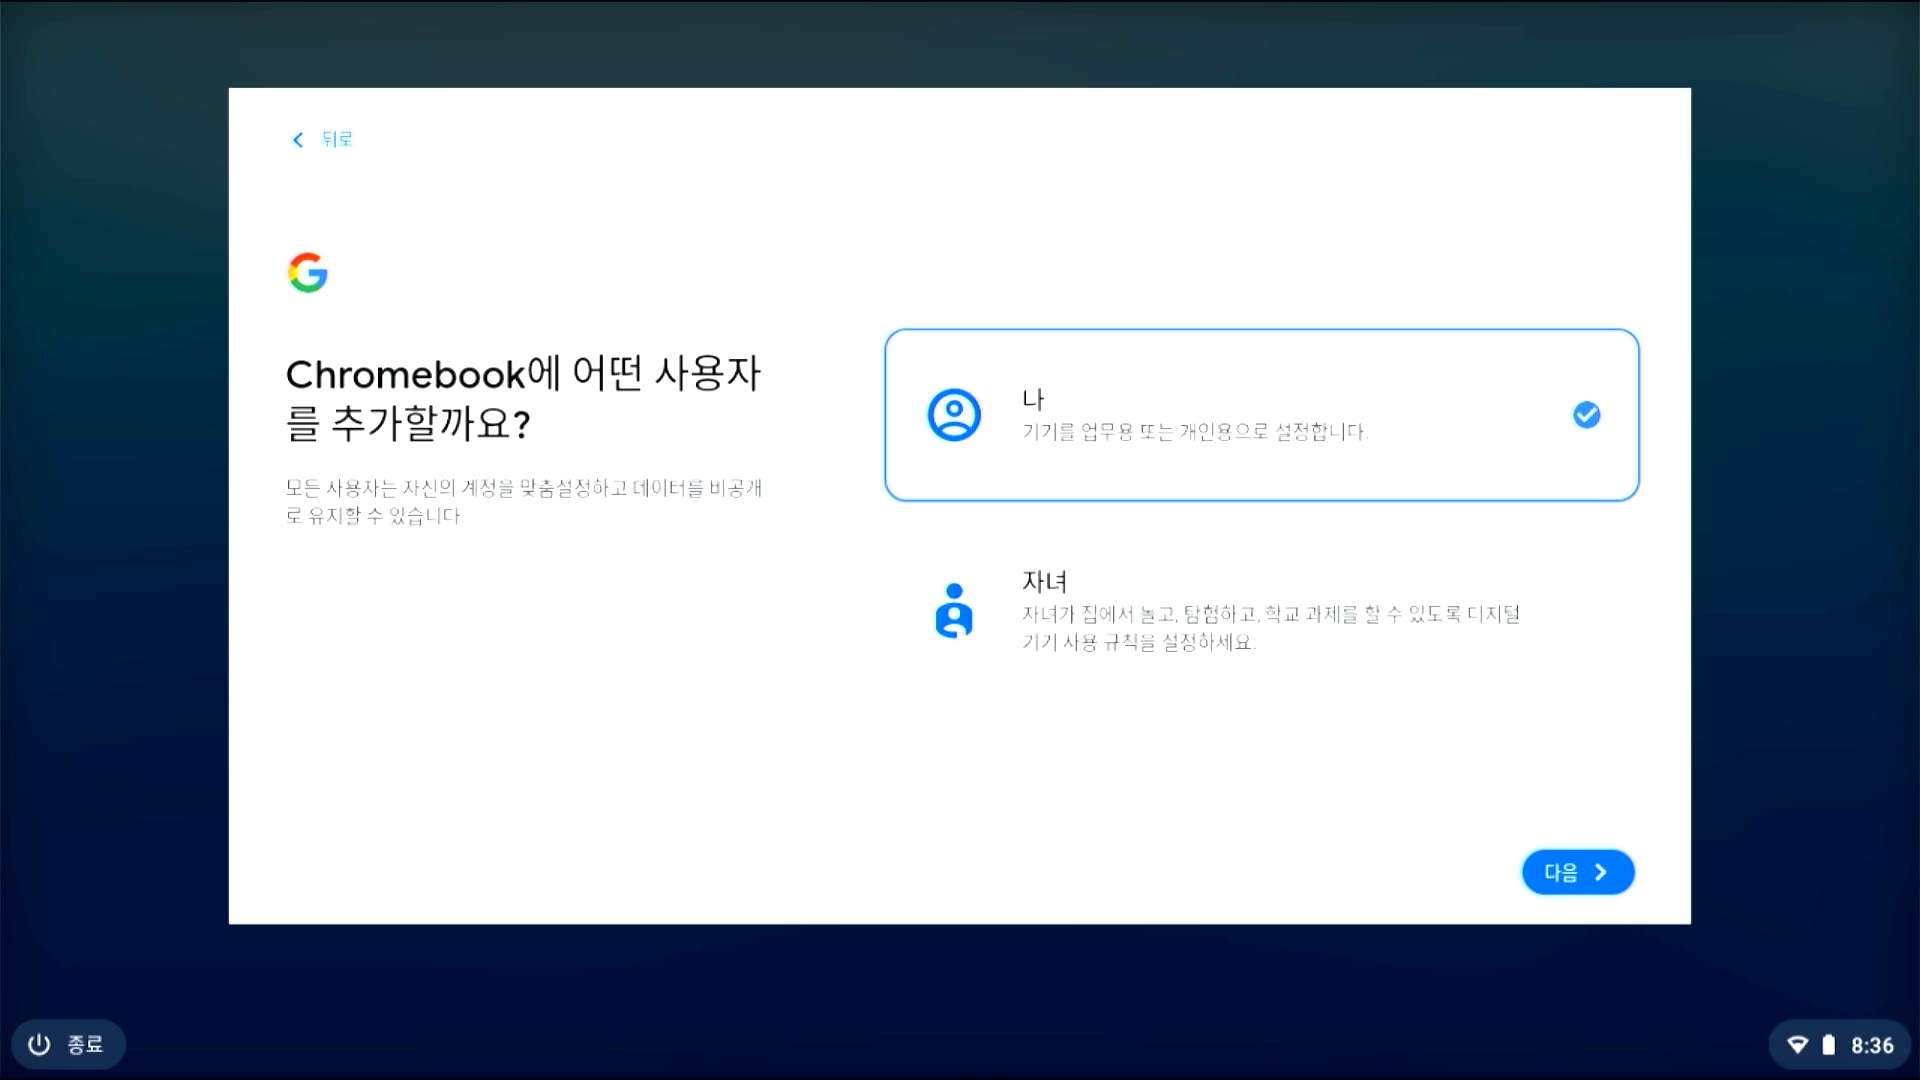Click the Wi-Fi status icon
The height and width of the screenshot is (1080, 1920).
click(1797, 1045)
